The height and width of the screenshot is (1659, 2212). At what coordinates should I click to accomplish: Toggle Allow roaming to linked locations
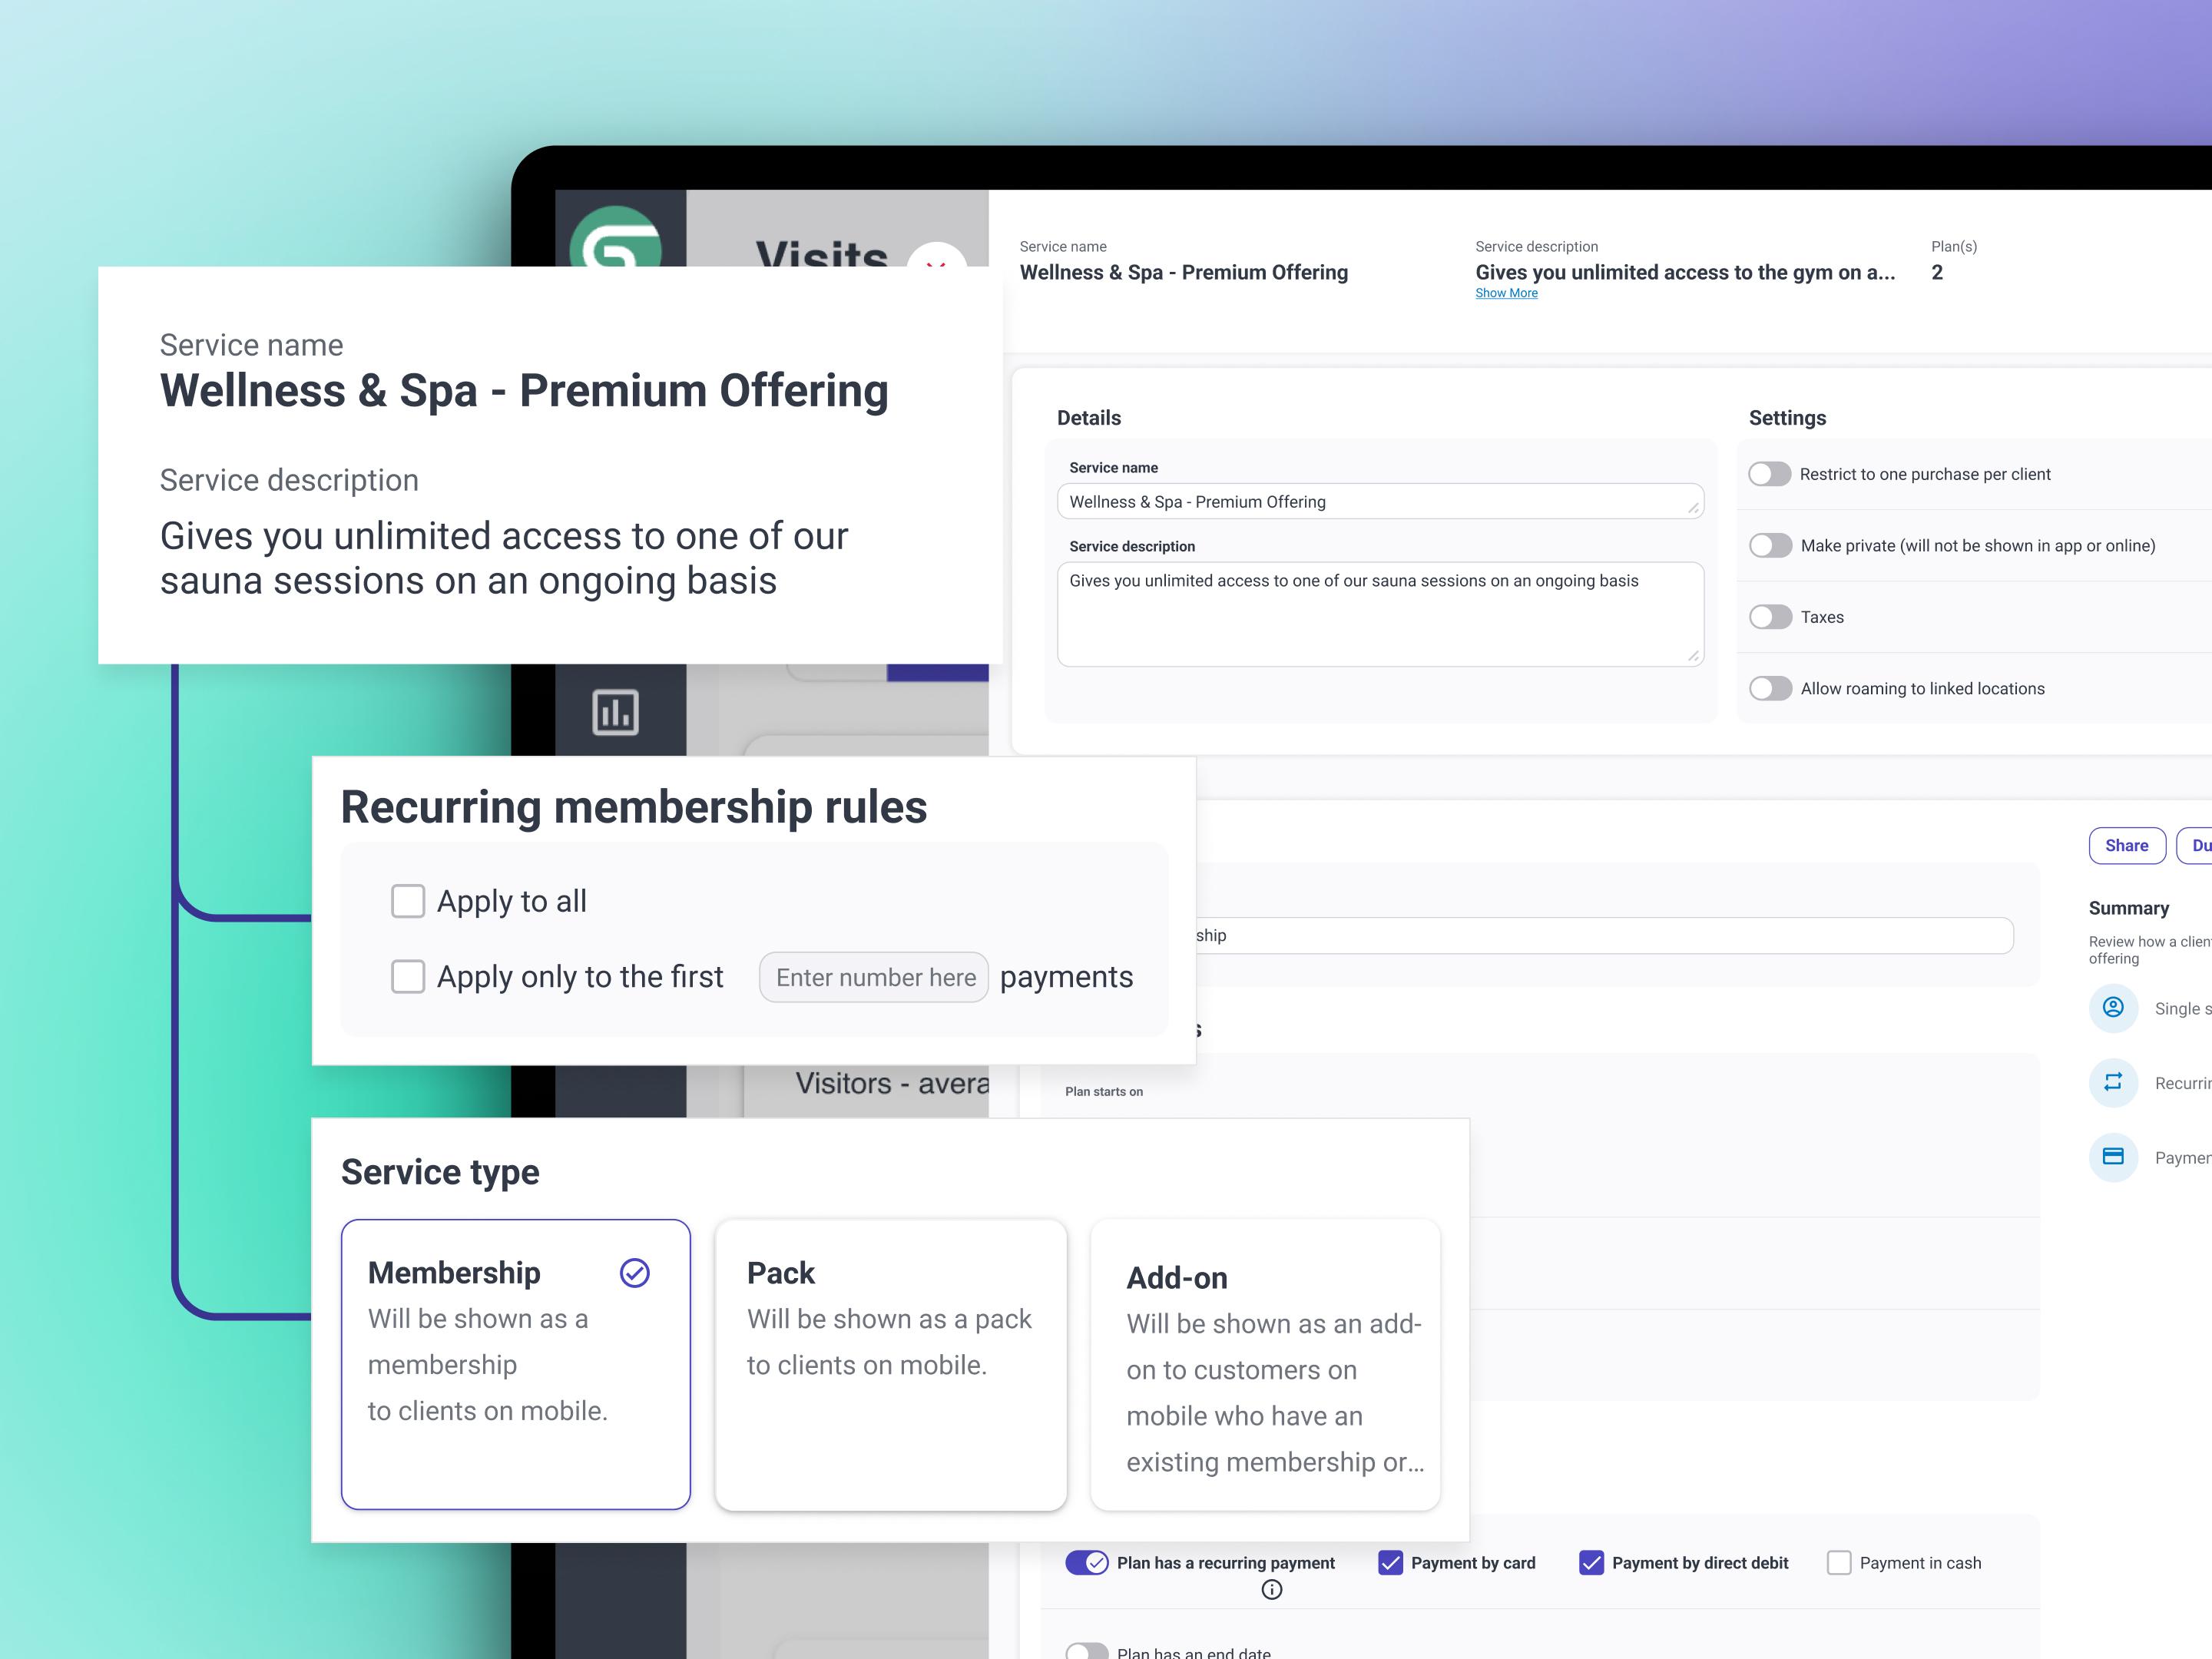click(1771, 688)
